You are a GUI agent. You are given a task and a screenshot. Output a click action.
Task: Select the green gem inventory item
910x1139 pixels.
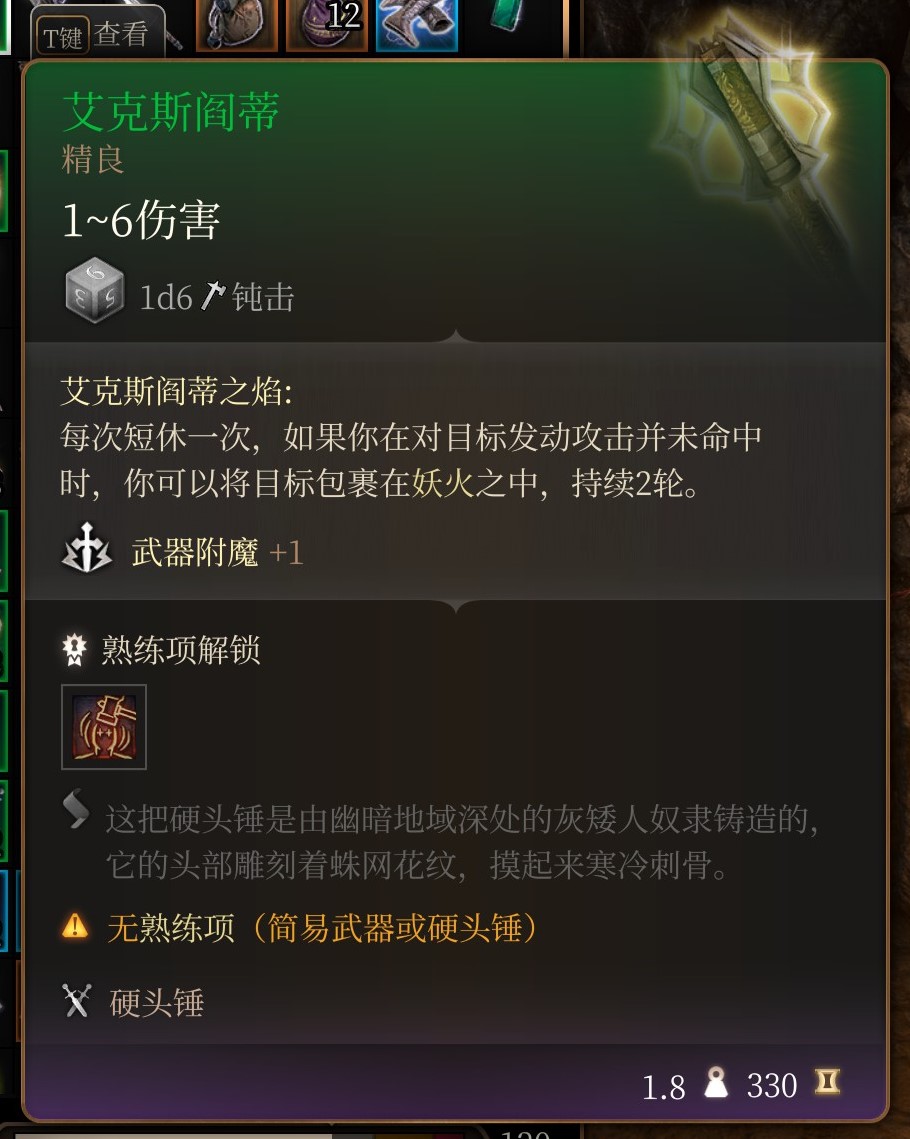508,17
